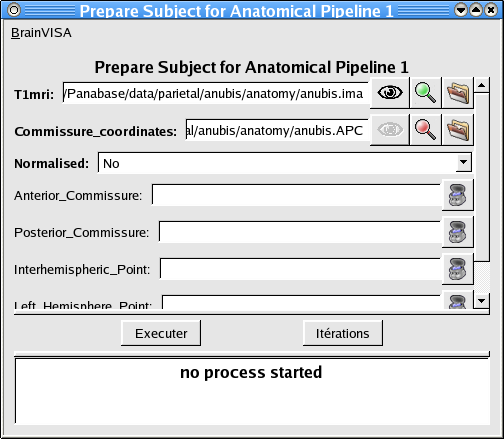Click the Interhemispheric_Point selection icon
The height and width of the screenshot is (439, 504).
coord(458,269)
